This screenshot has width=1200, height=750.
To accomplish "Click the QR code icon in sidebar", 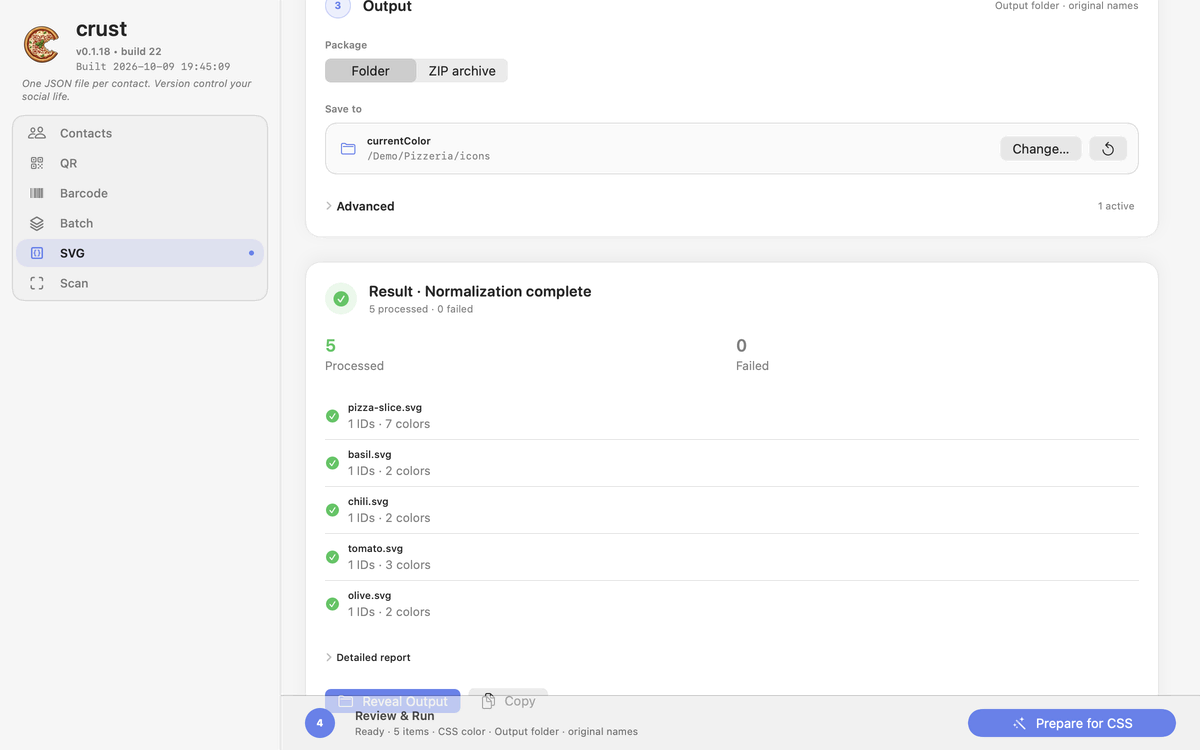I will (37, 163).
